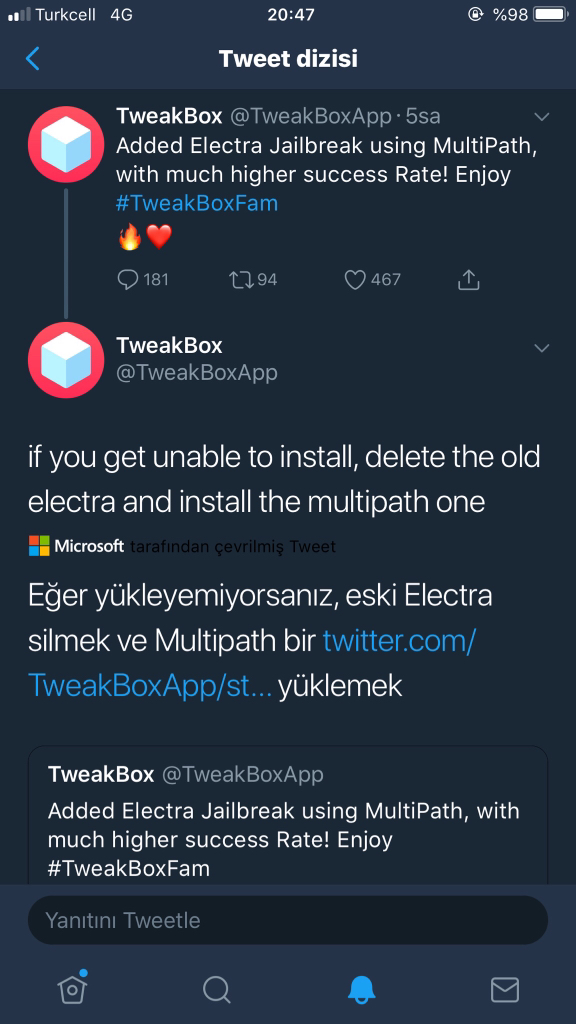Open the search magnifier icon
This screenshot has height=1024, width=576.
(x=216, y=991)
